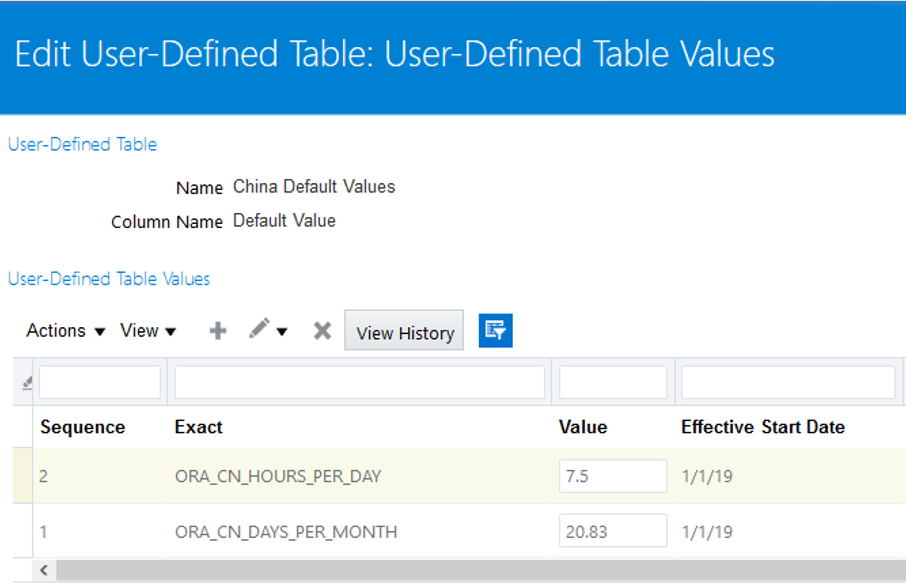Click the Value column filter field
The width and height of the screenshot is (906, 587).
point(612,382)
